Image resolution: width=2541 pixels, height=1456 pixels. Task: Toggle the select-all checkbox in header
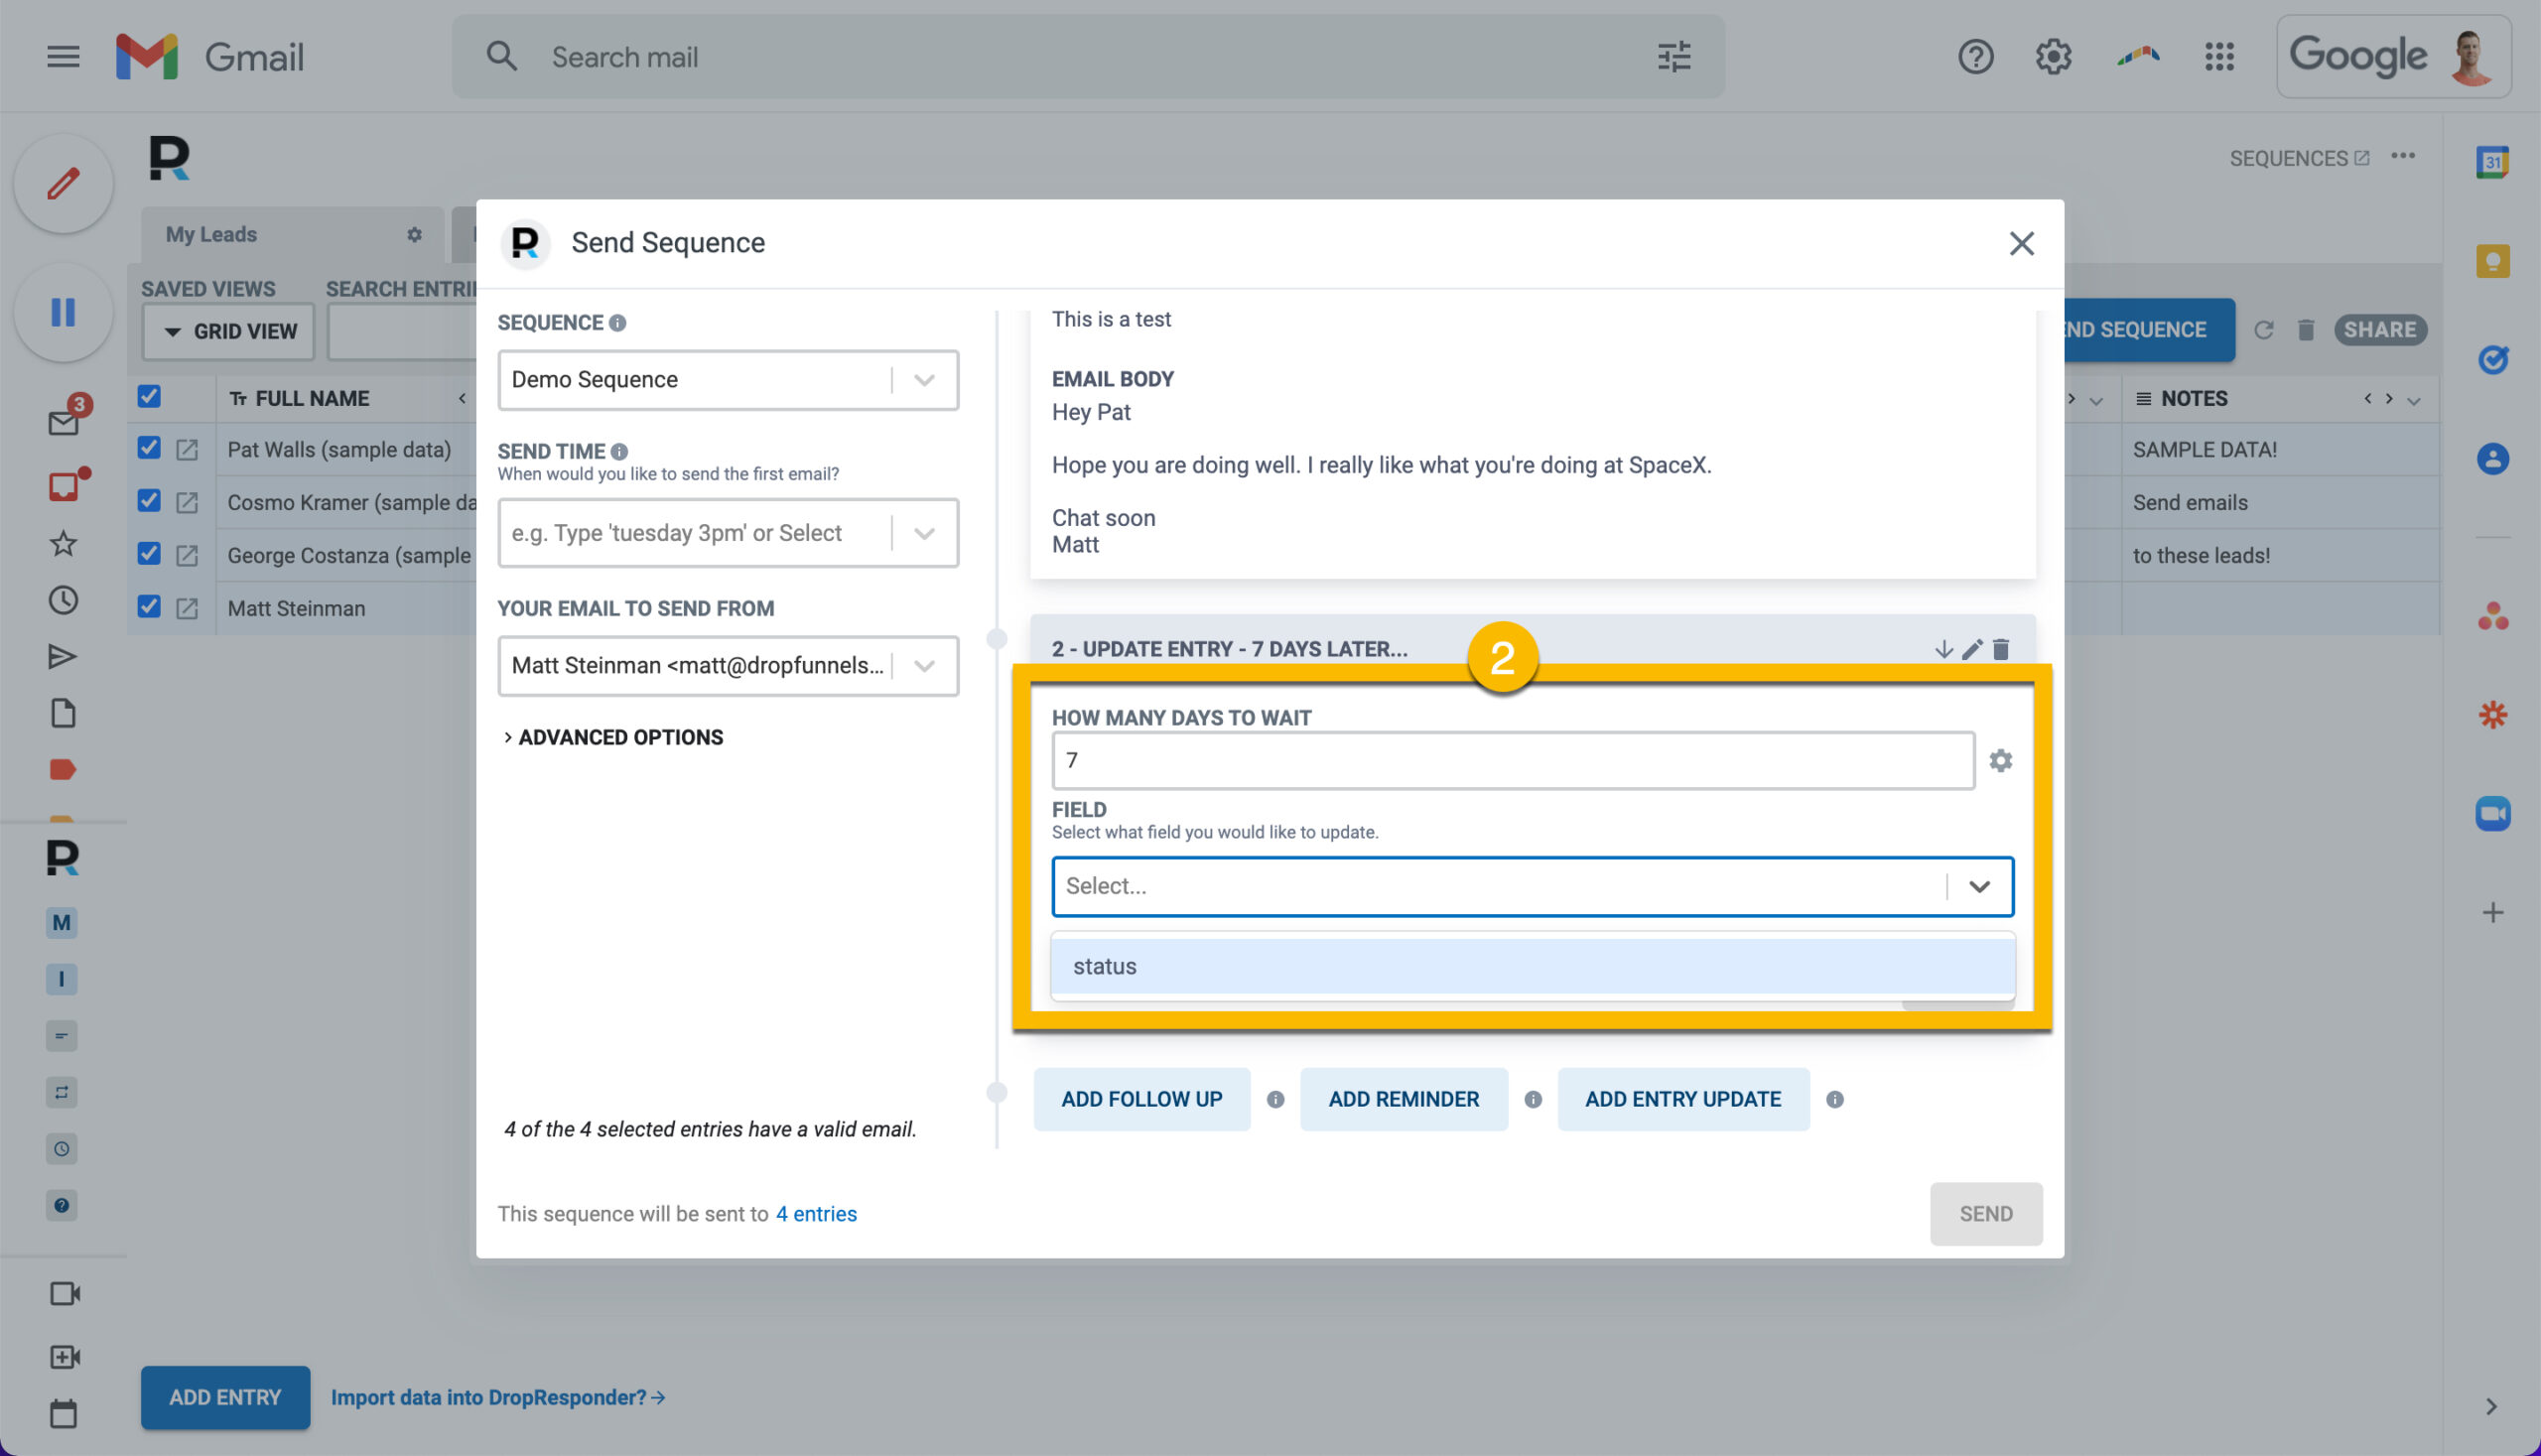click(x=149, y=396)
